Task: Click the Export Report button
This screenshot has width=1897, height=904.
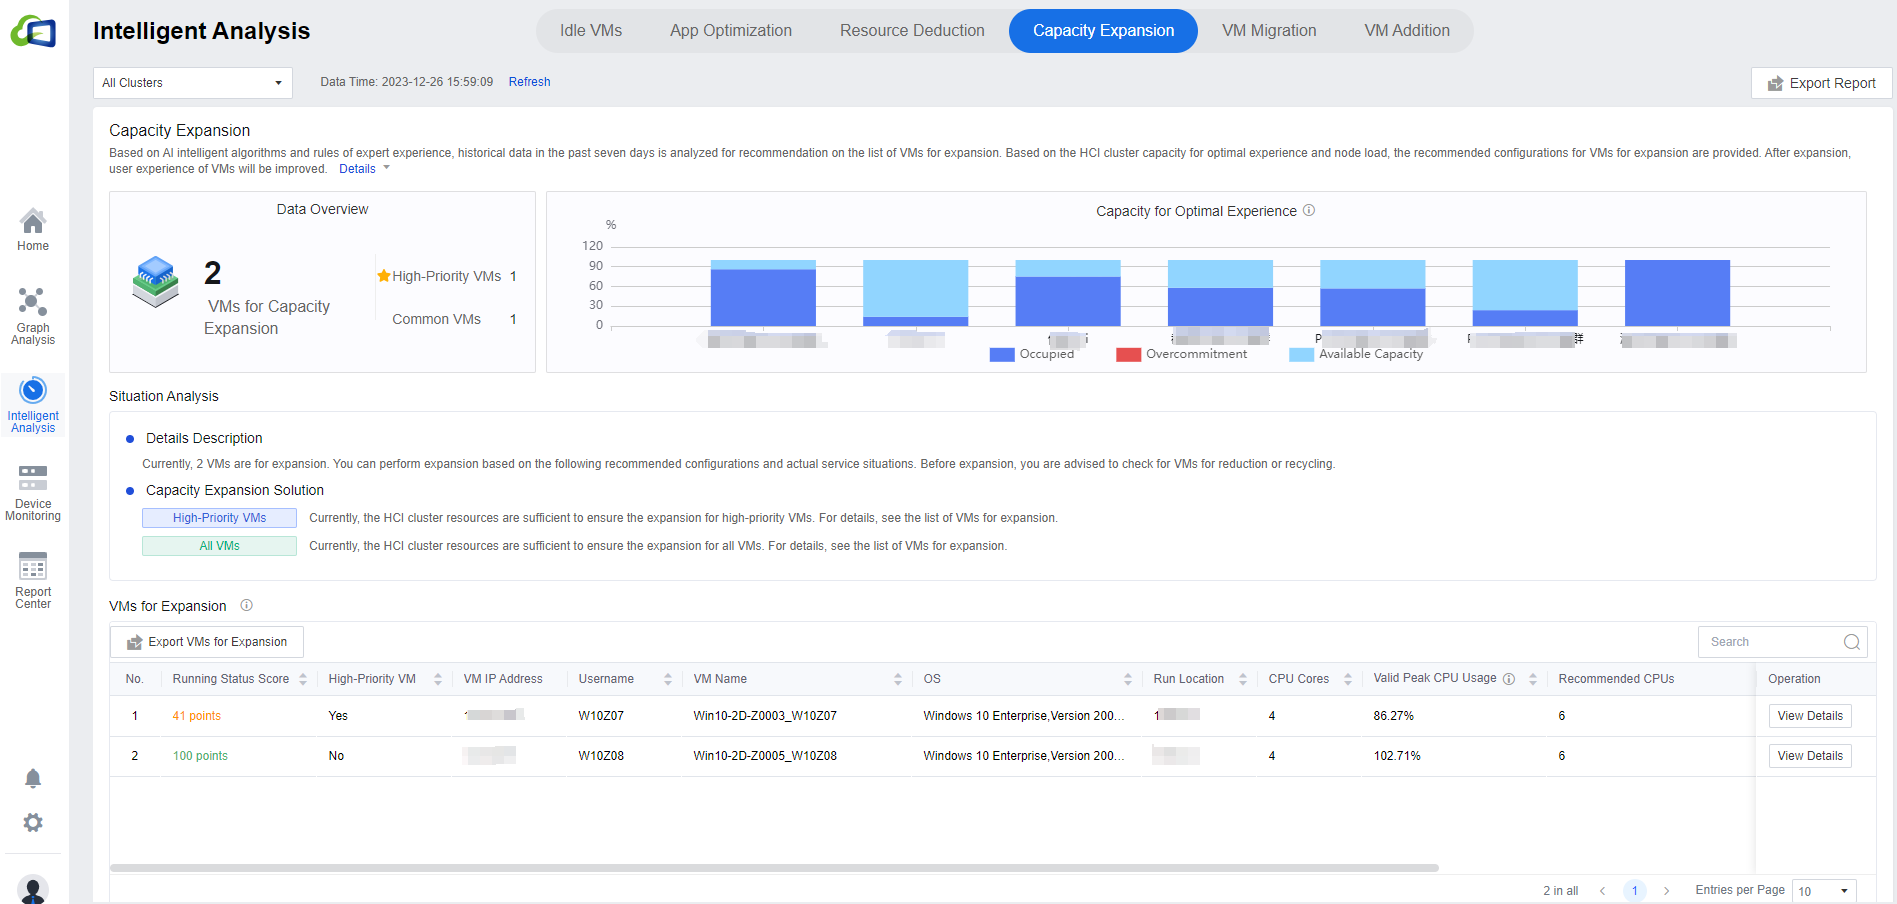Action: [1820, 83]
